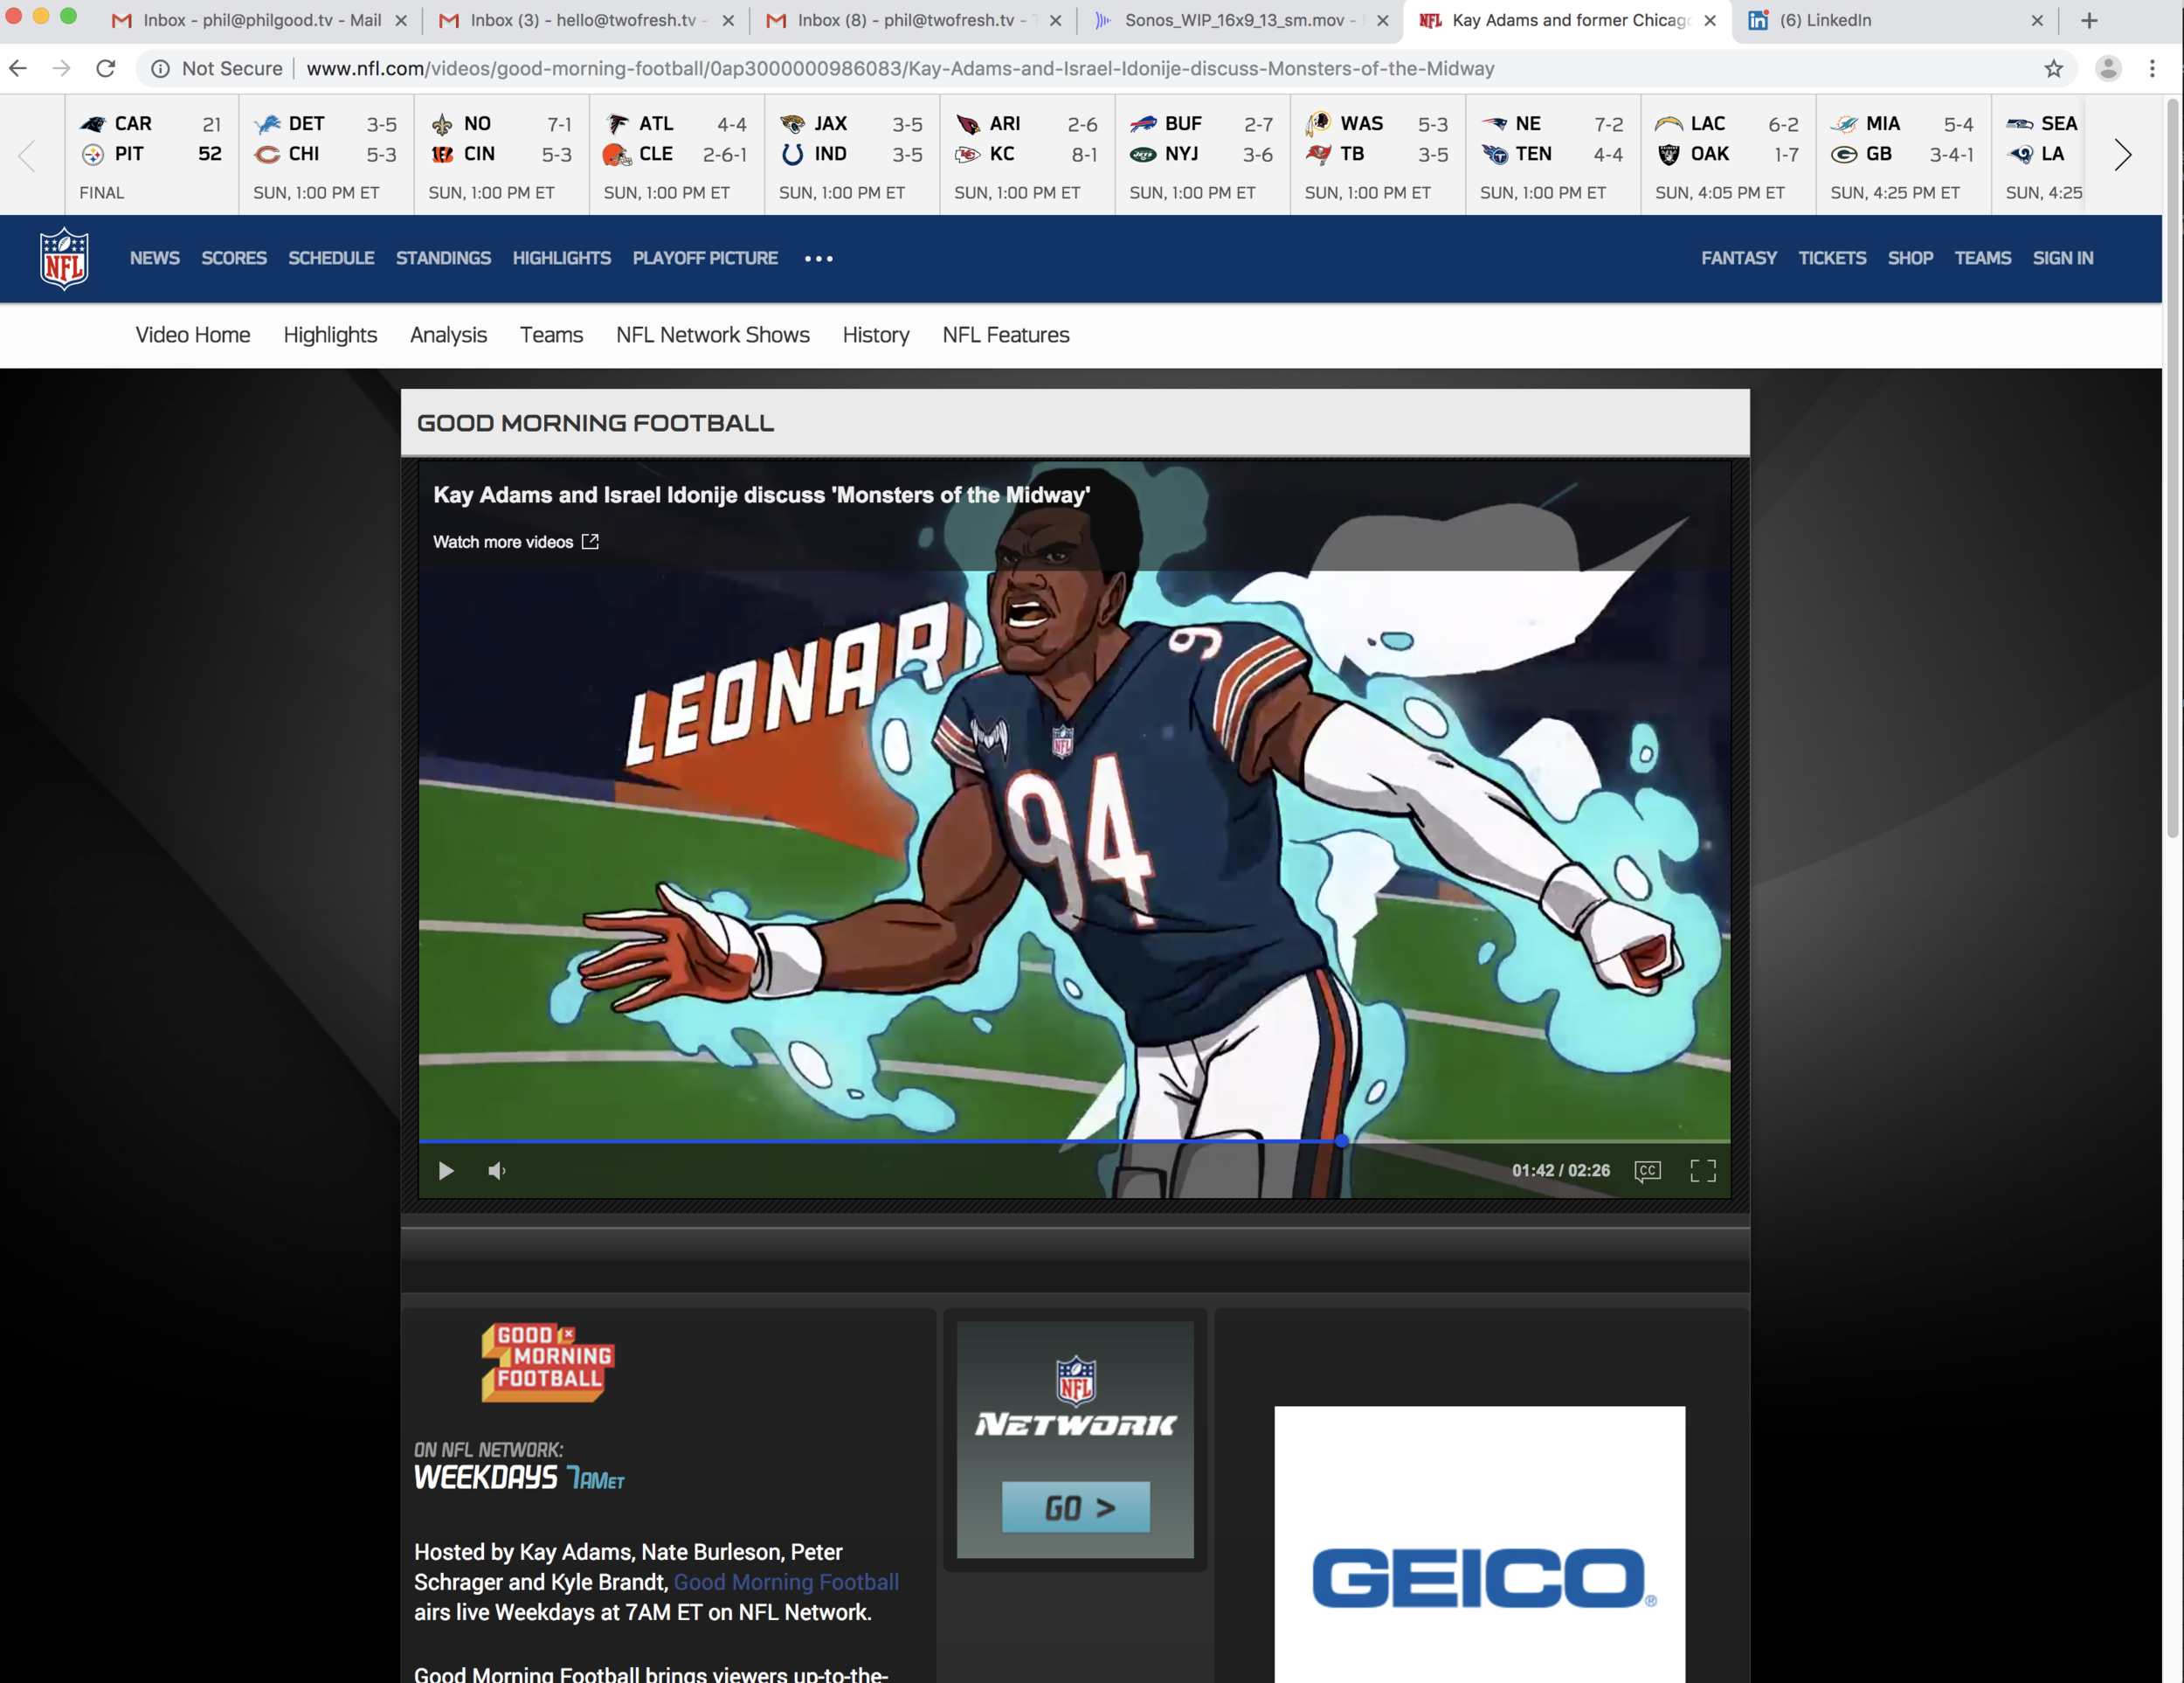Select the Analysis tab
This screenshot has height=1683, width=2184.
448,335
